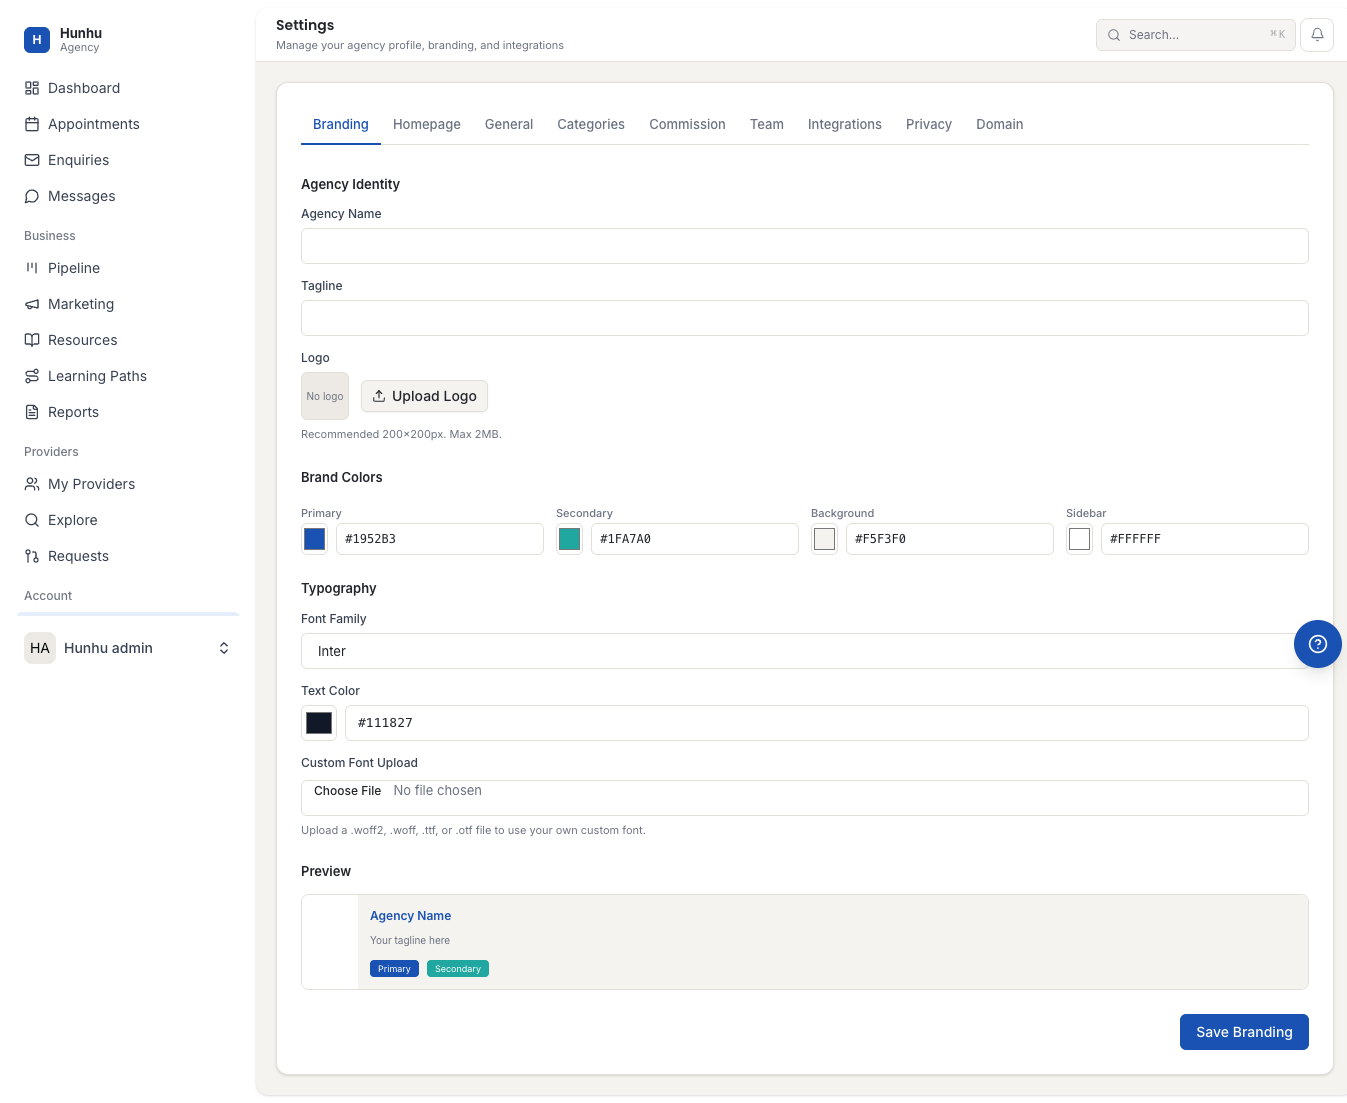
Task: Click the No logo placeholder thumbnail
Action: [x=325, y=396]
